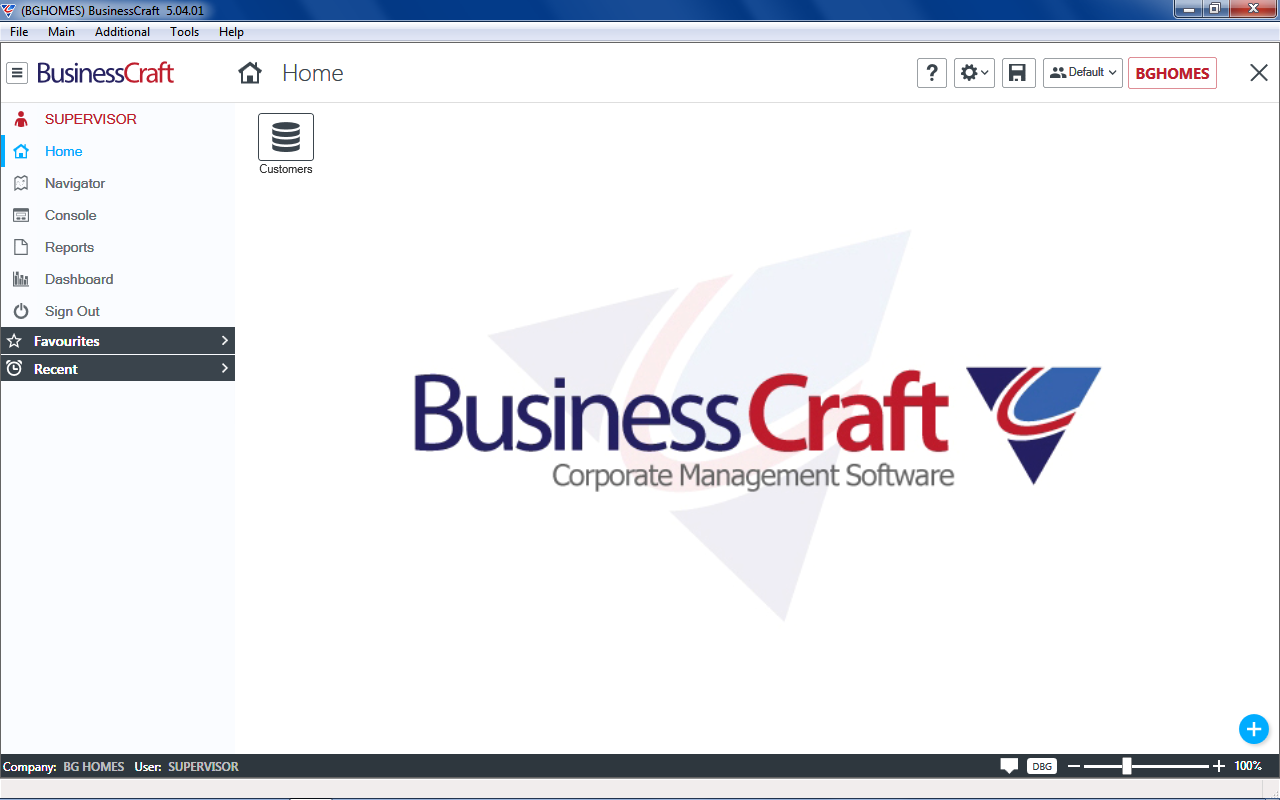Click the BGHOMES company button

(x=1172, y=73)
